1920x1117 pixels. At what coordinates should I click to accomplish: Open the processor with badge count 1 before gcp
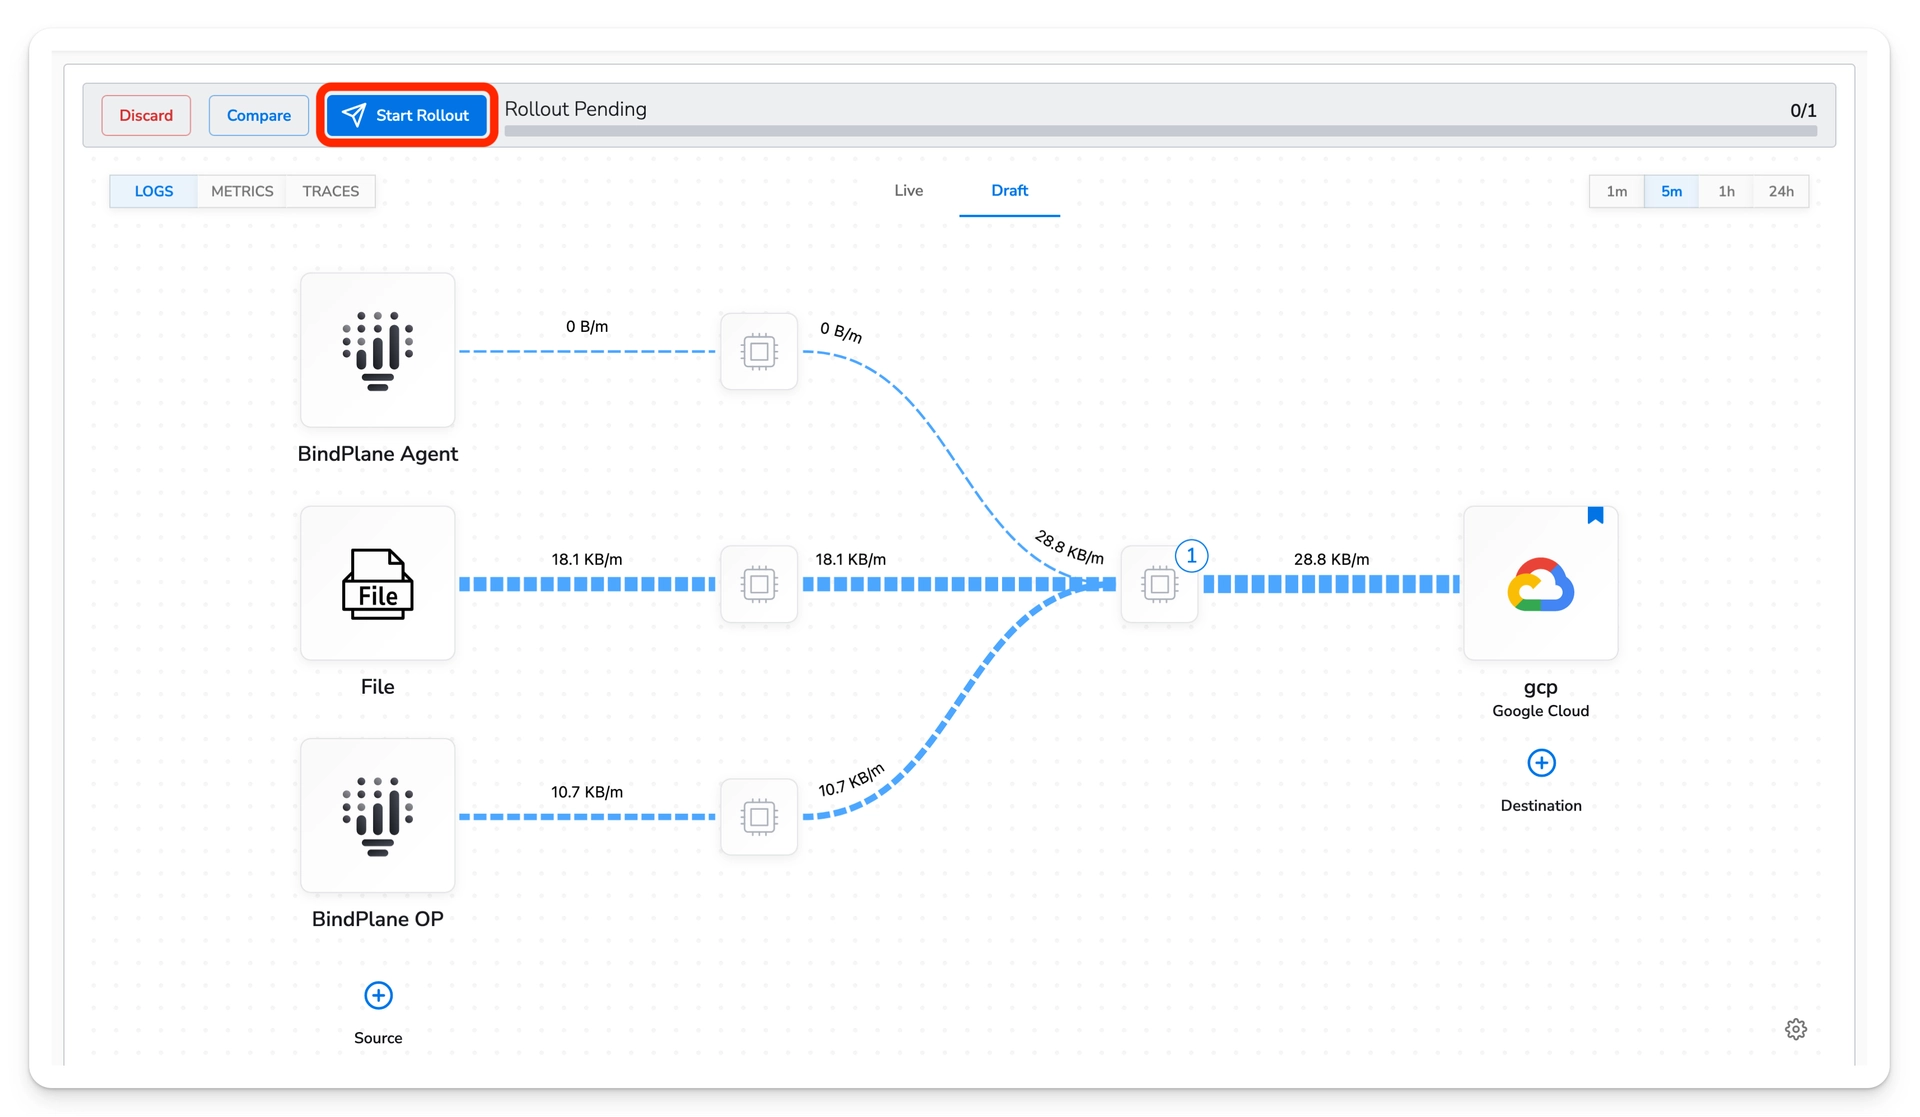(1160, 584)
